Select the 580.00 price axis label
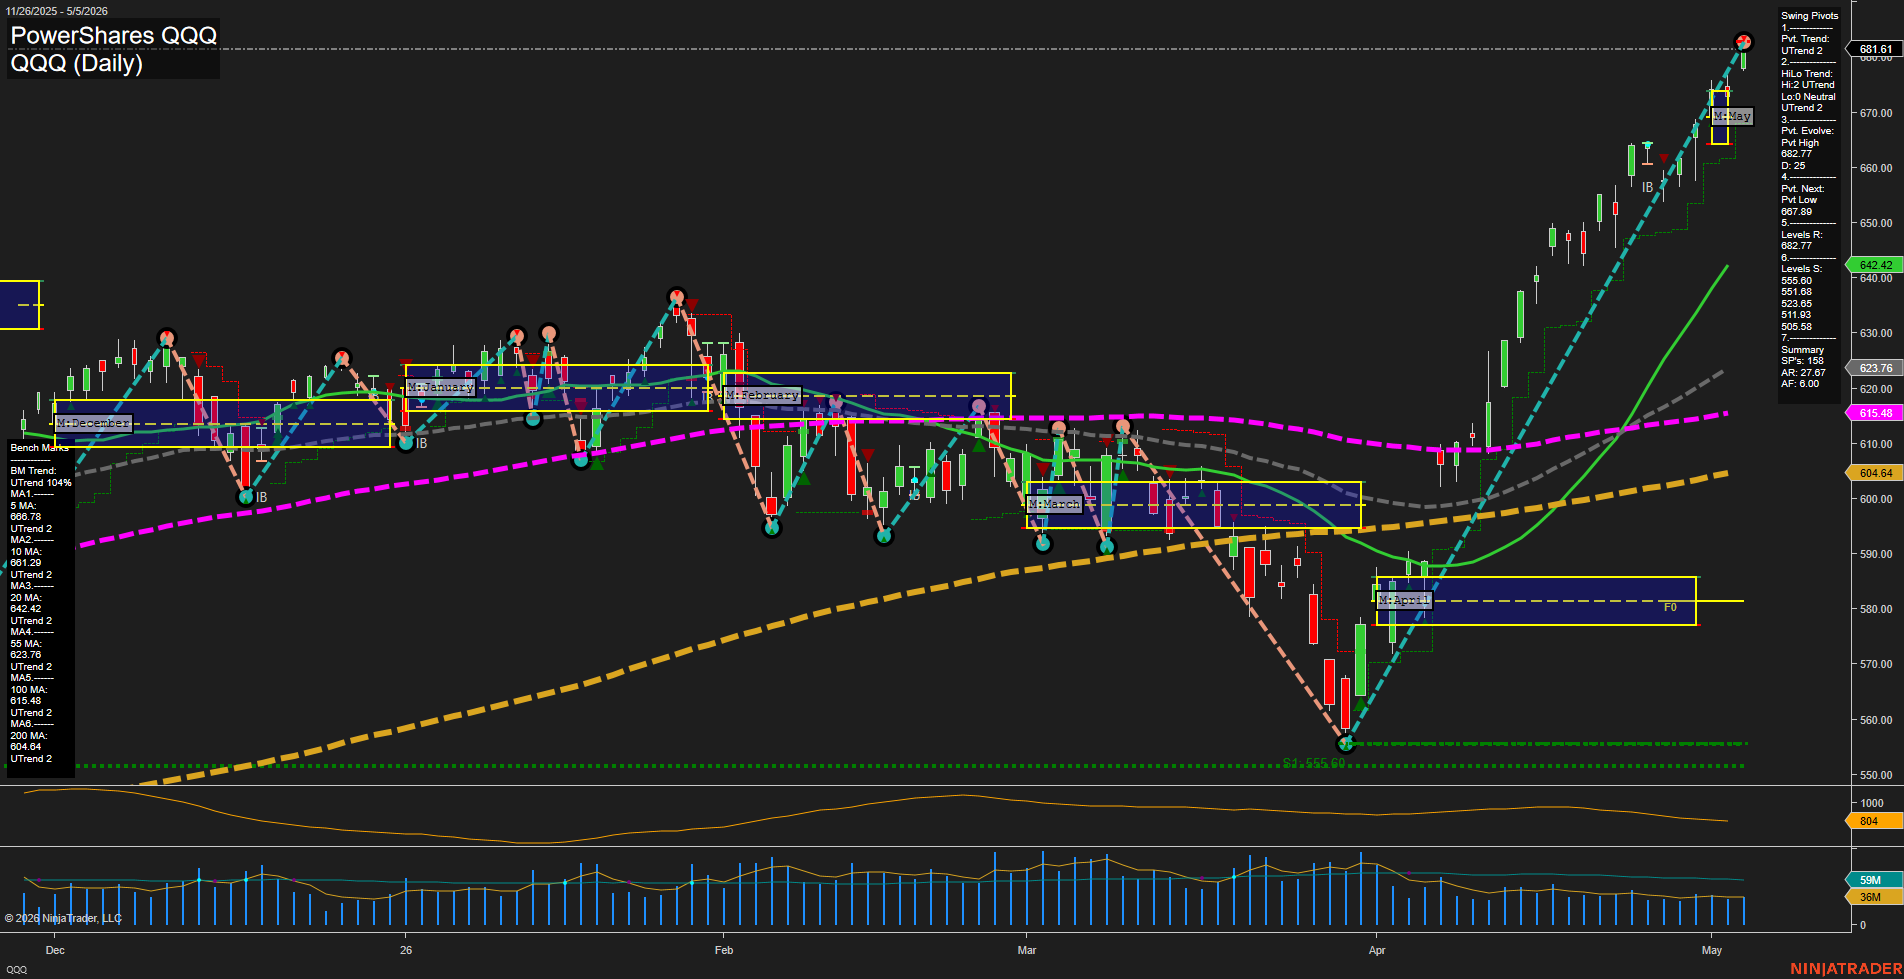The height and width of the screenshot is (979, 1904). (1876, 609)
